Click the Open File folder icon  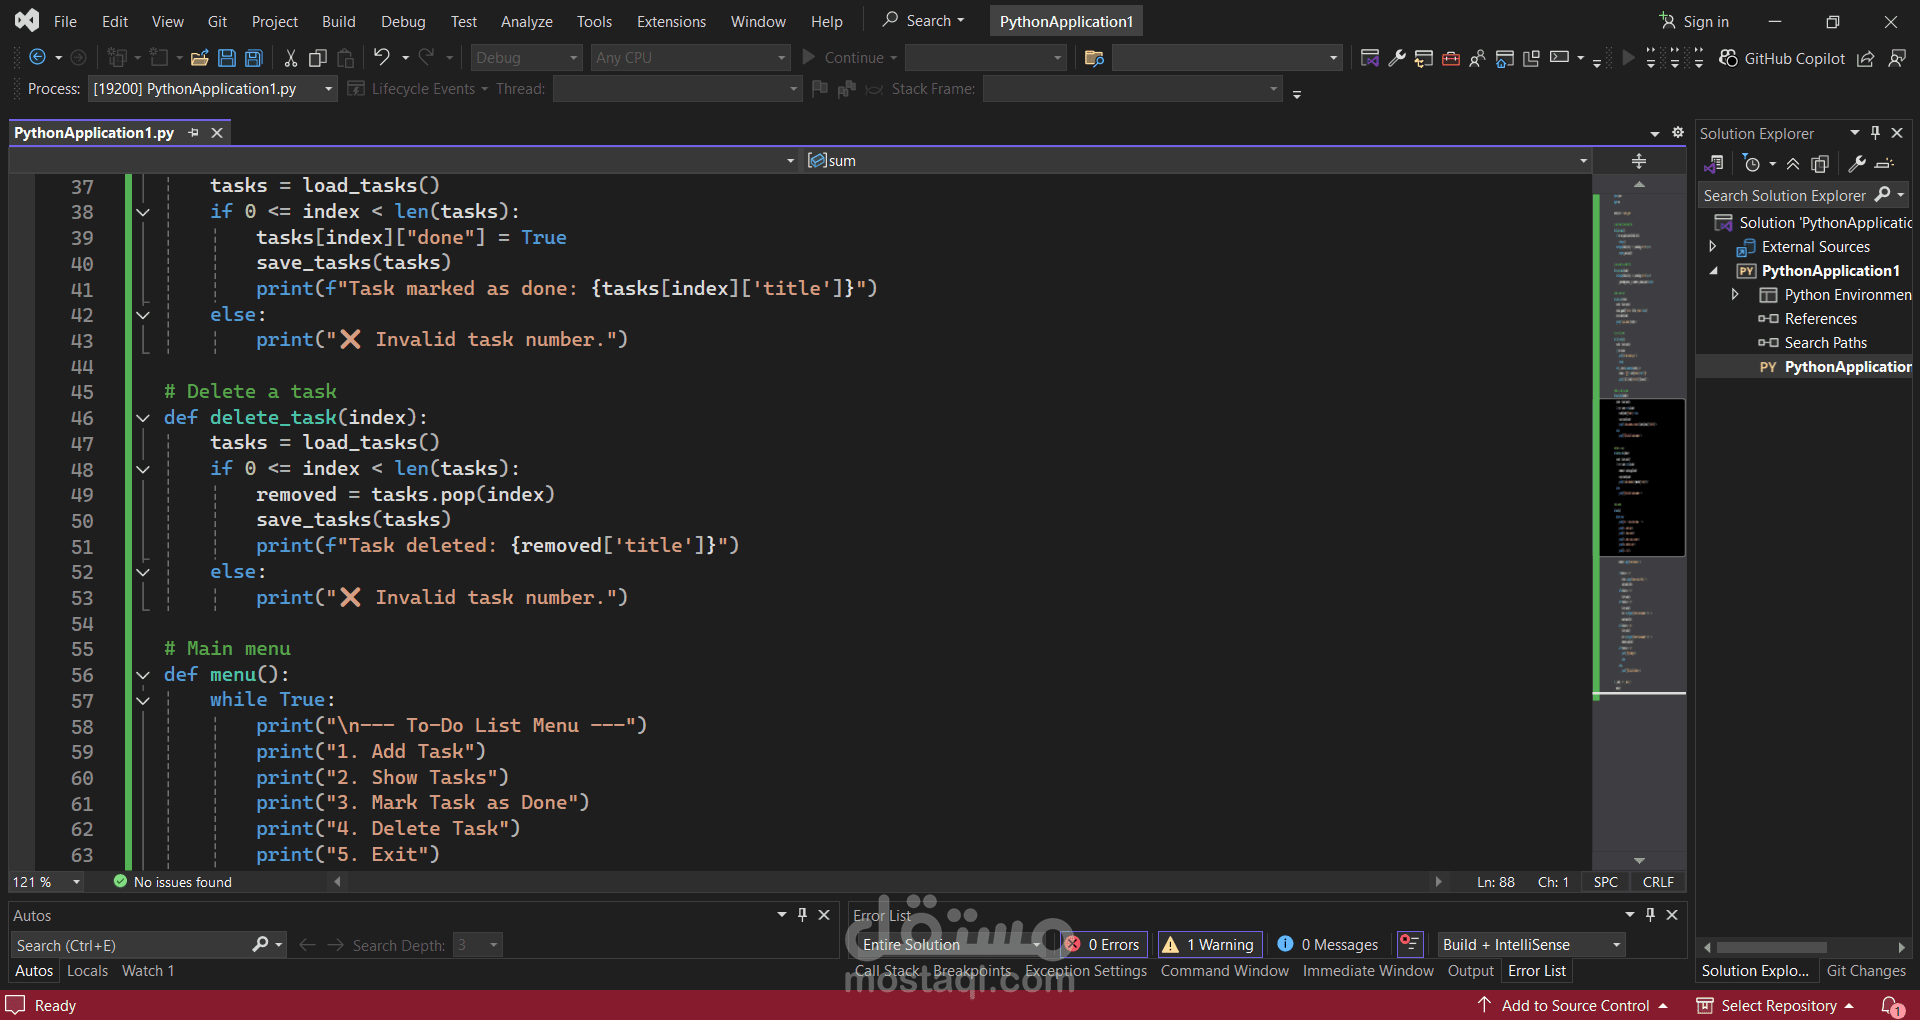tap(200, 58)
